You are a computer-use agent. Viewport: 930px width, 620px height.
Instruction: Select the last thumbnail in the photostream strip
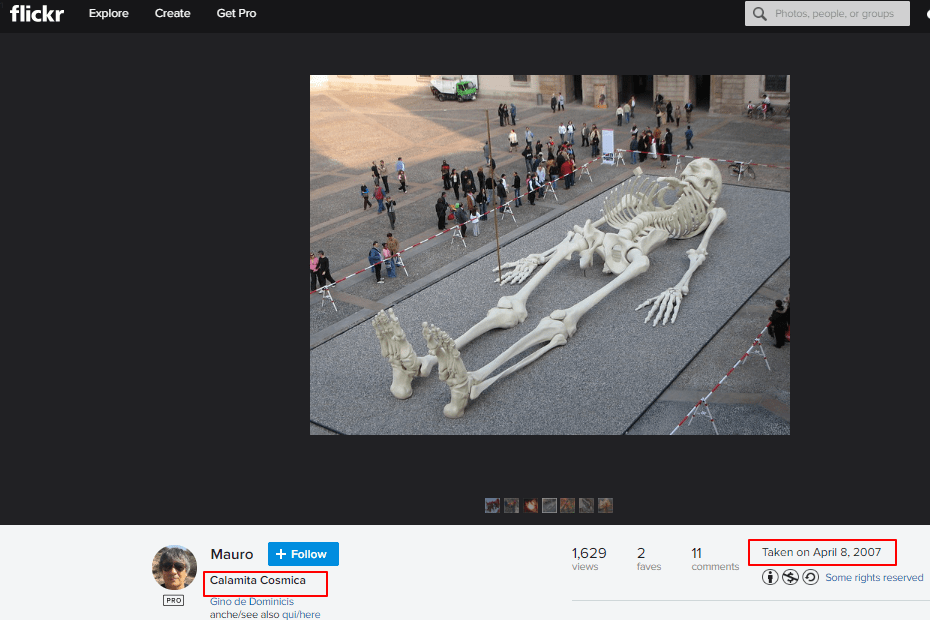pyautogui.click(x=605, y=506)
